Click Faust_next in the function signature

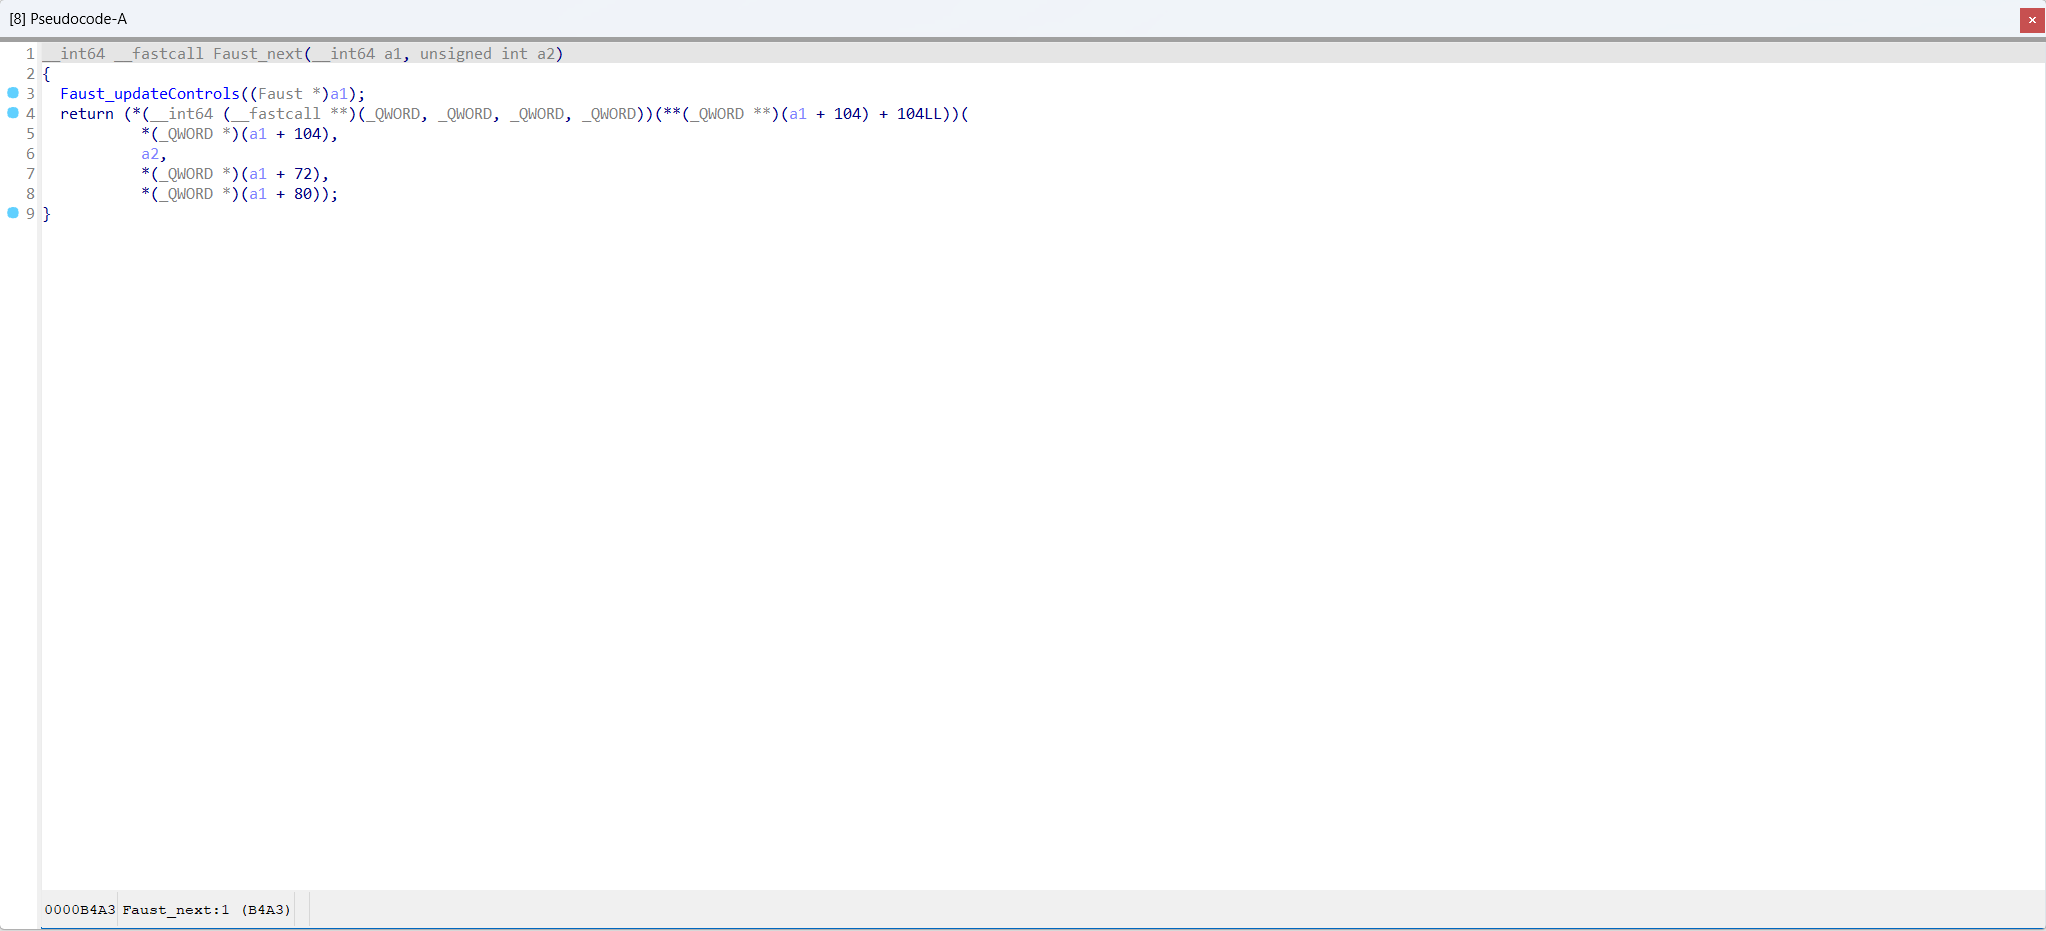click(258, 54)
